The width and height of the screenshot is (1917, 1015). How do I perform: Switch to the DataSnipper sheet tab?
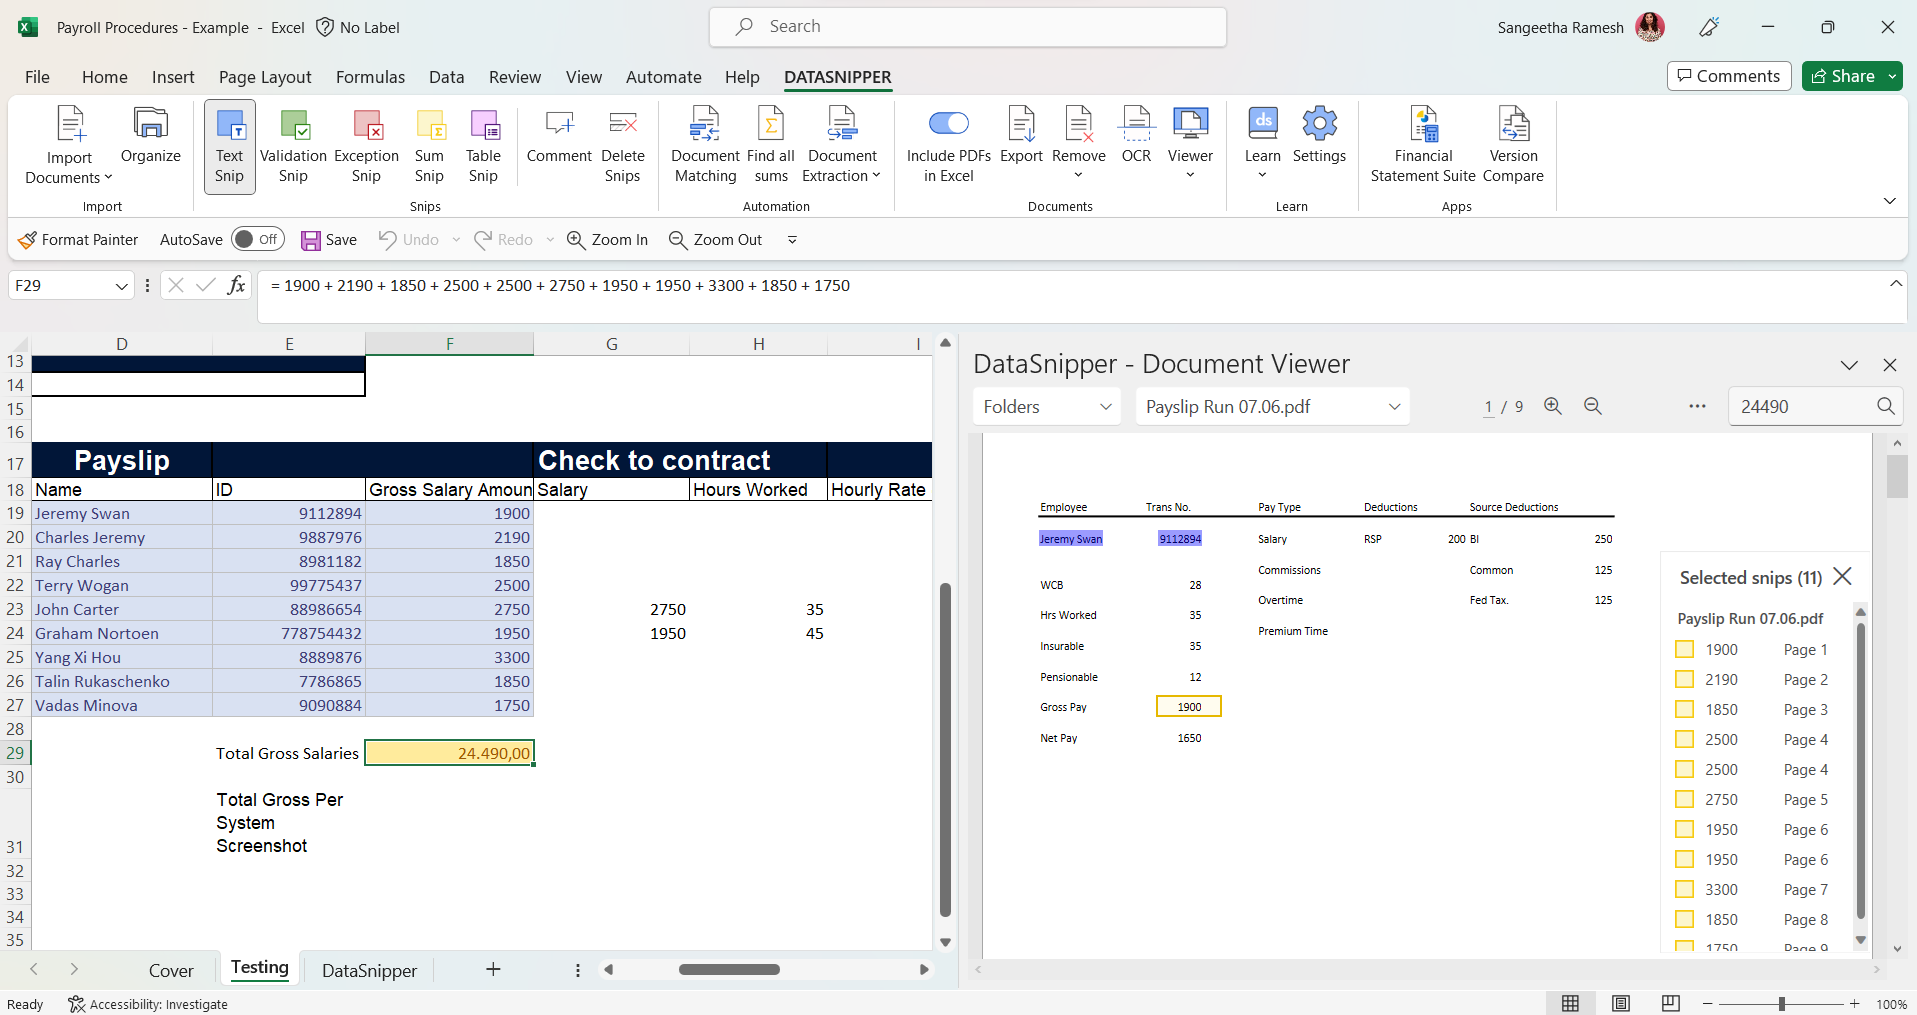[x=368, y=969]
